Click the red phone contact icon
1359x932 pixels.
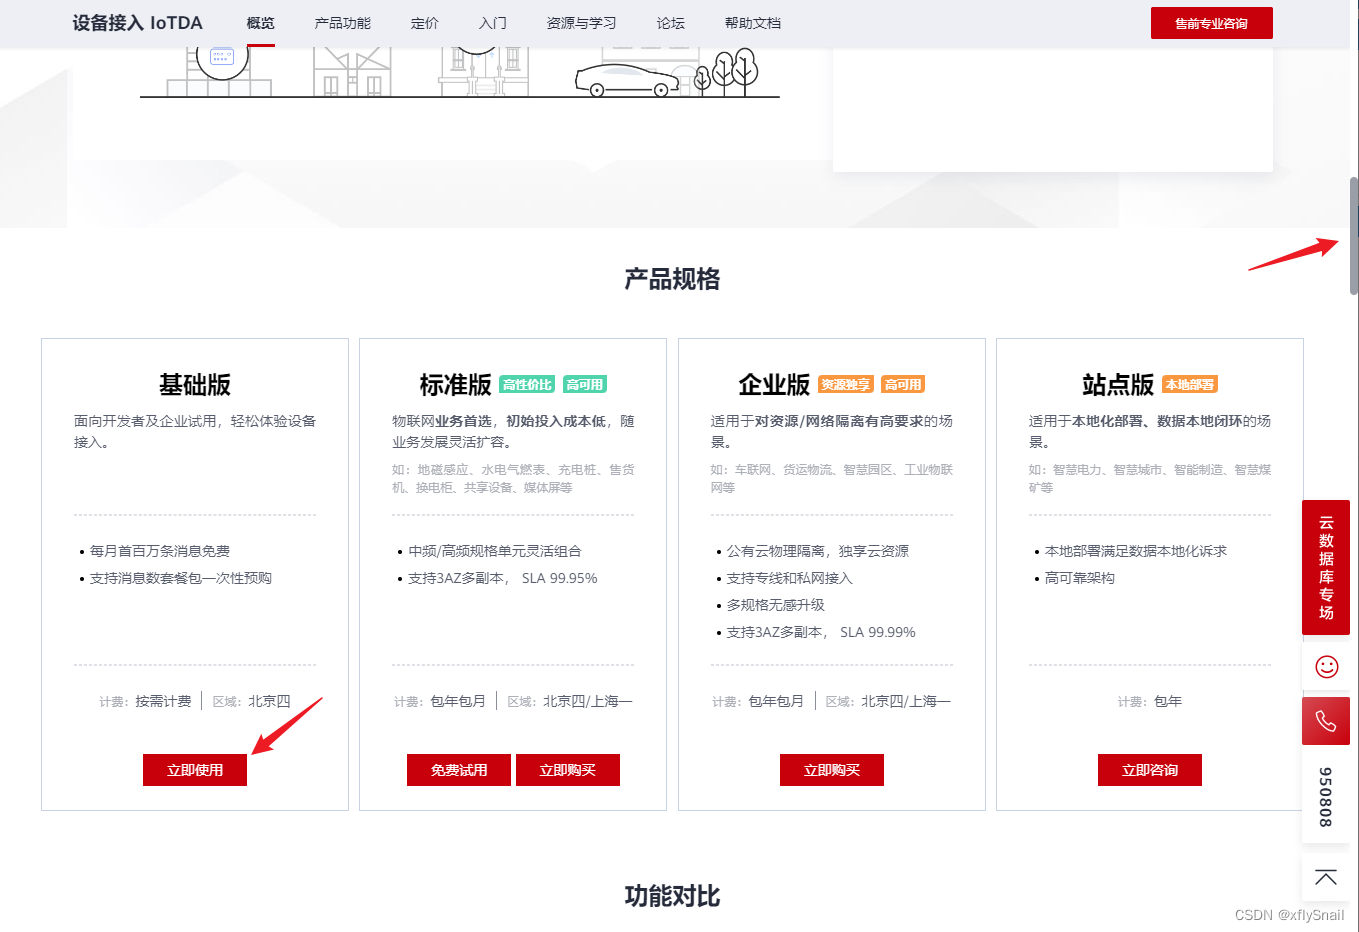(x=1326, y=721)
